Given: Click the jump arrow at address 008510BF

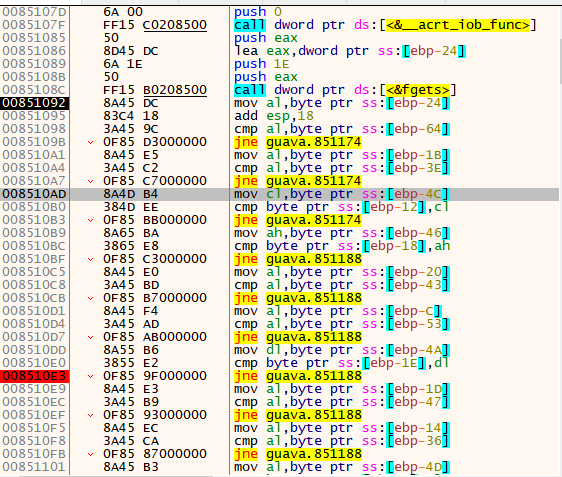Looking at the screenshot, I should [91, 259].
